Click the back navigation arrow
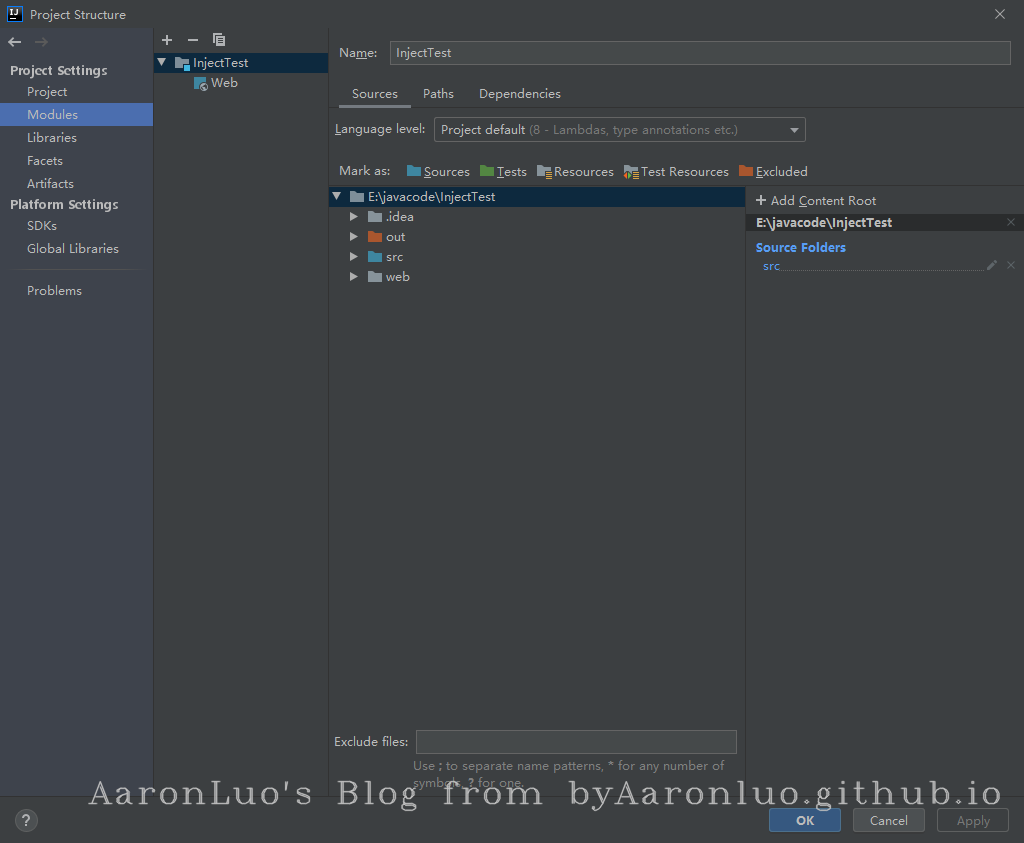This screenshot has height=843, width=1024. point(15,42)
